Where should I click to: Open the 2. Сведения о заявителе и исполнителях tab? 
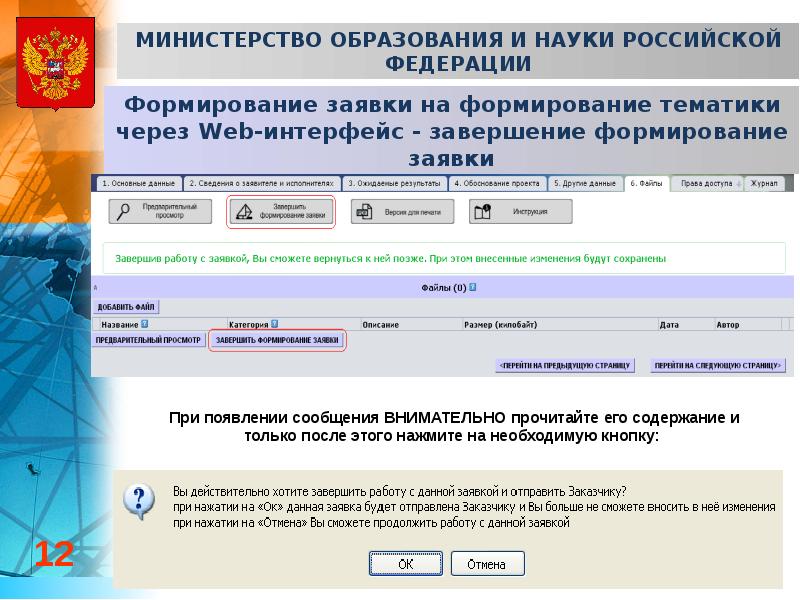click(x=262, y=184)
